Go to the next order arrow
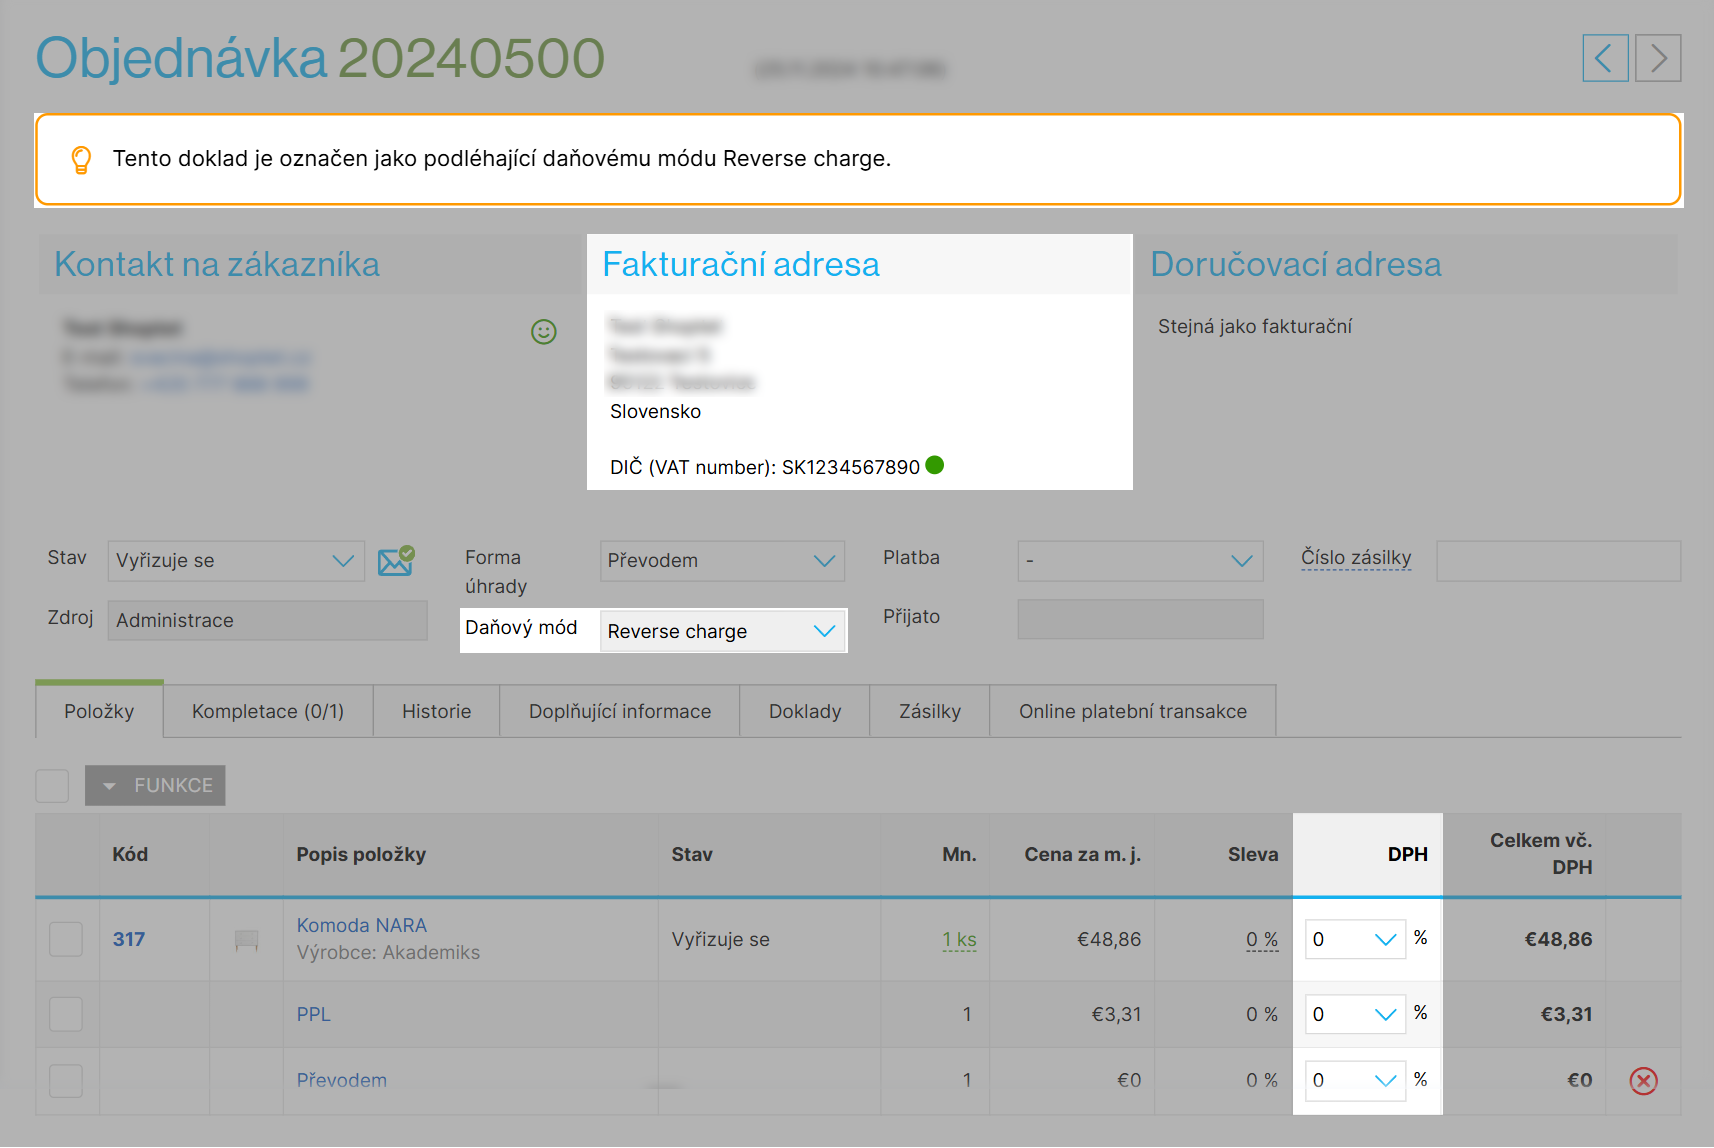This screenshot has height=1148, width=1714. [x=1658, y=58]
